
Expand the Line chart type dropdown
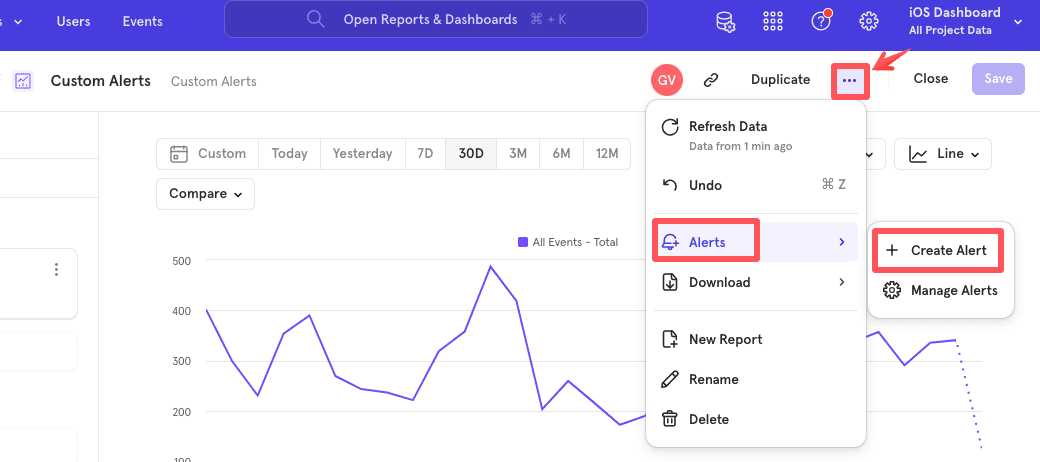click(942, 154)
